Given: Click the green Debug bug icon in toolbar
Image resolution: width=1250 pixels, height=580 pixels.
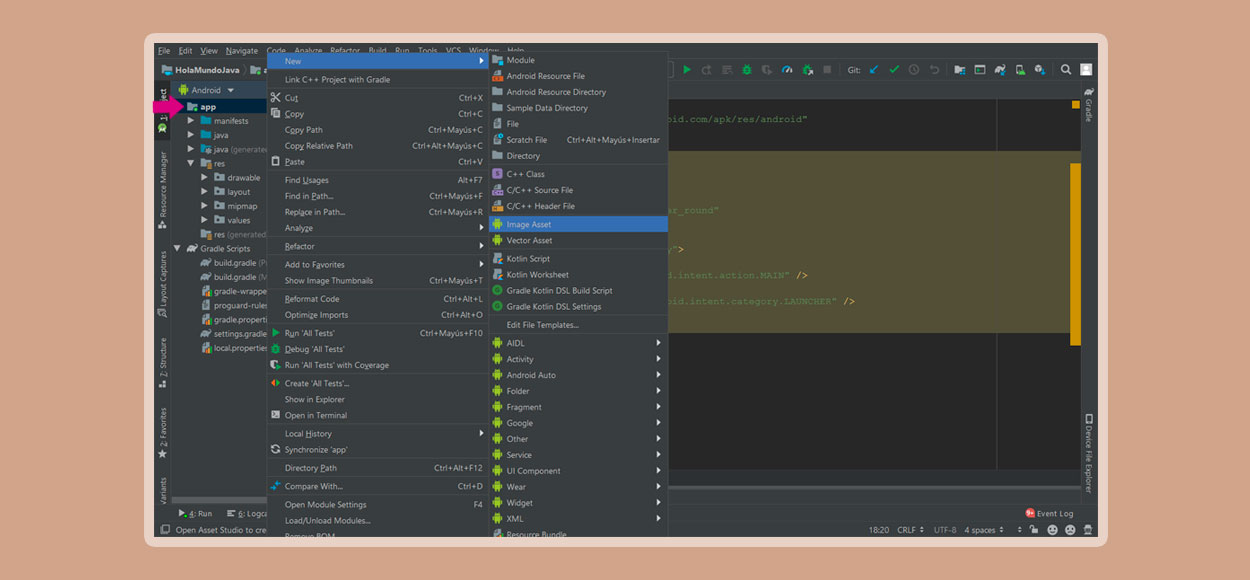Looking at the screenshot, I should point(746,70).
